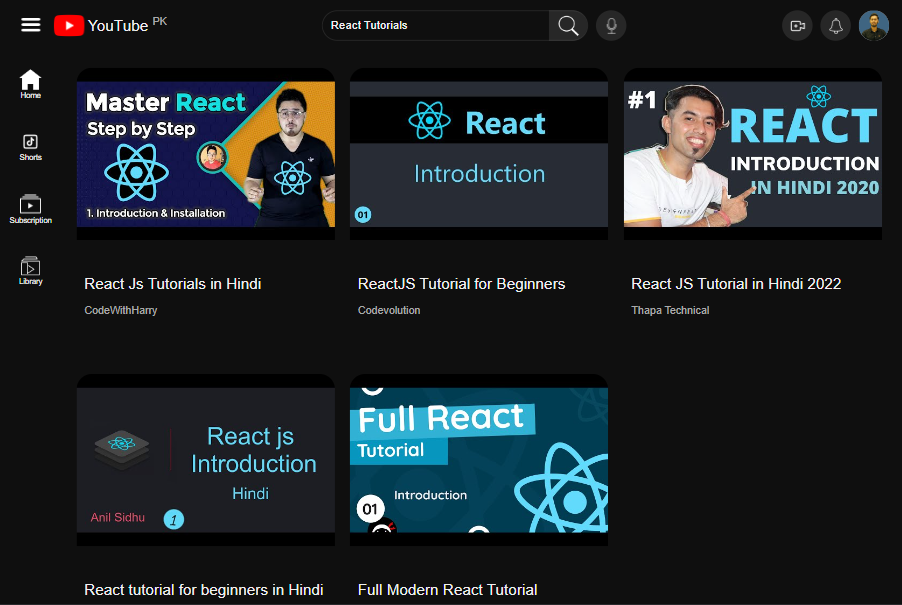Open Shorts in sidebar
The width and height of the screenshot is (902, 605).
coord(30,147)
